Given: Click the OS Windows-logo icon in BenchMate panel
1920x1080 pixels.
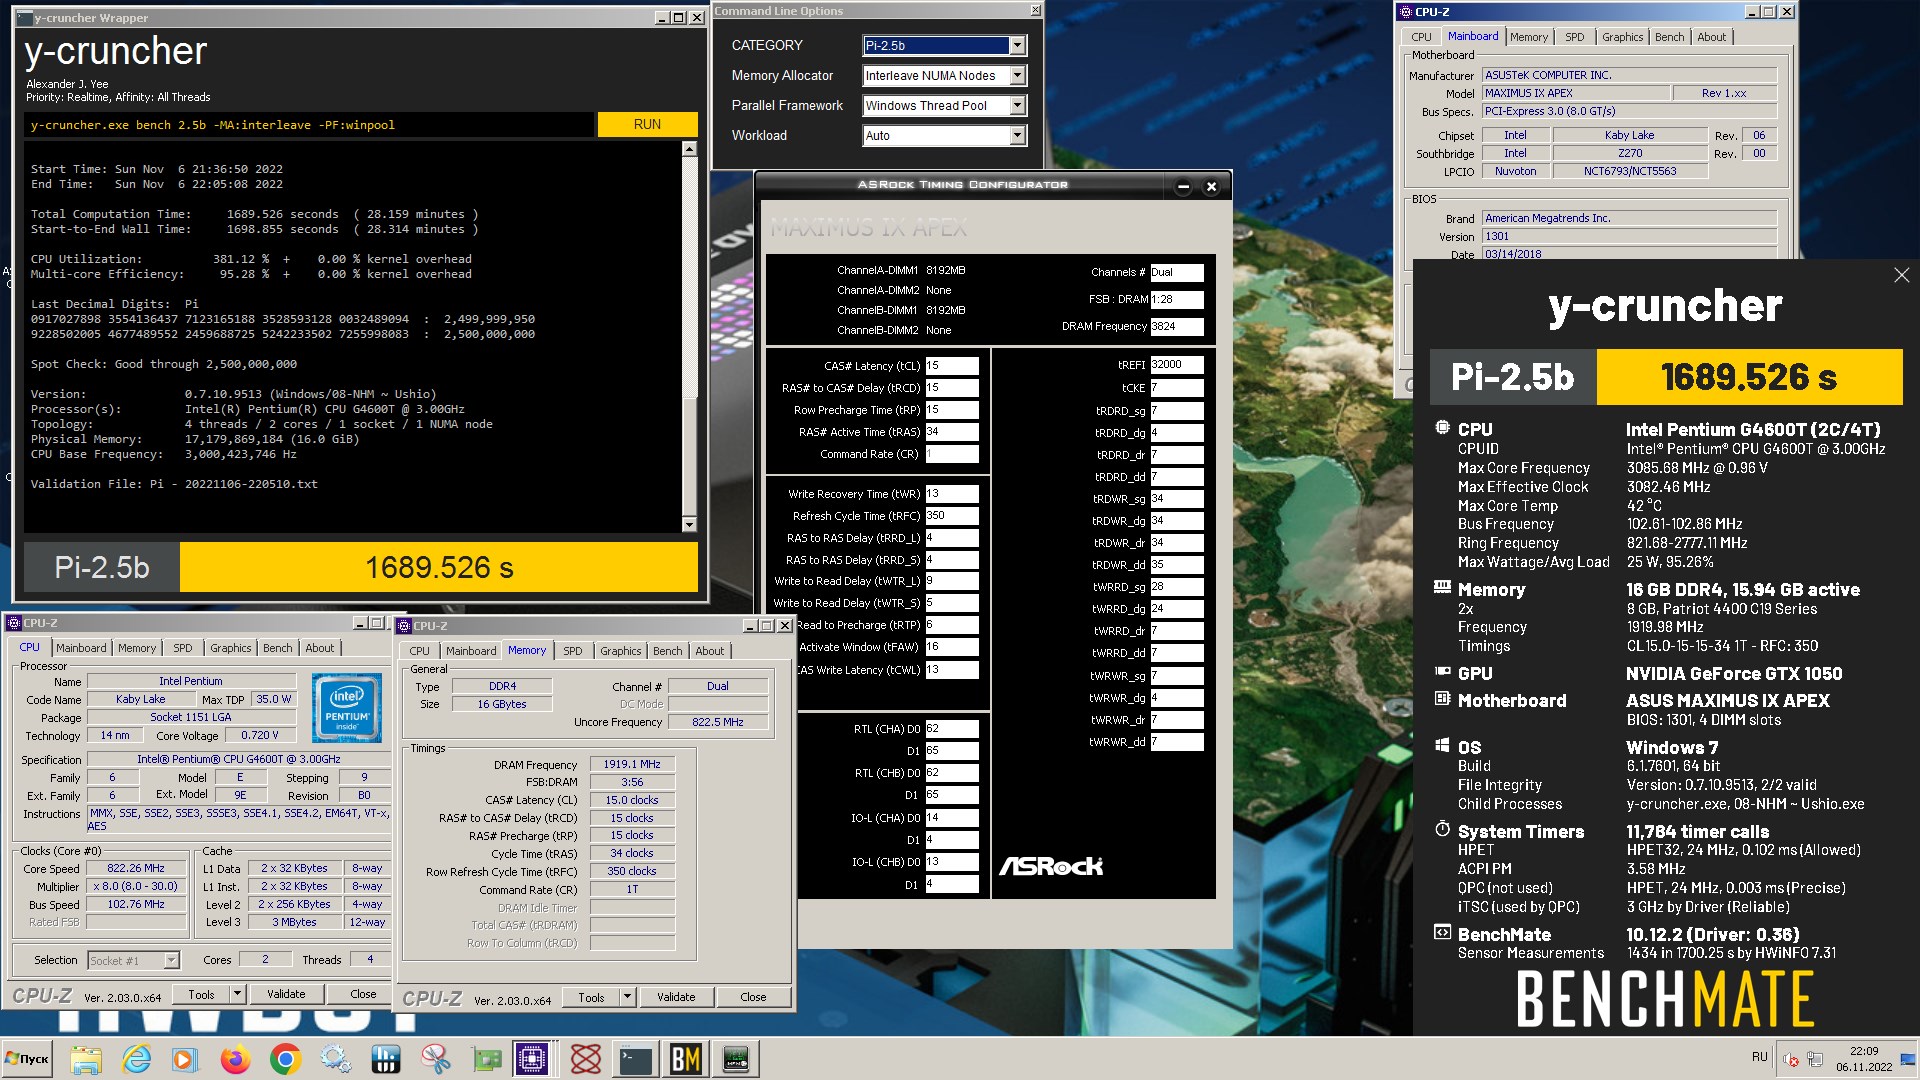Looking at the screenshot, I should (1442, 746).
